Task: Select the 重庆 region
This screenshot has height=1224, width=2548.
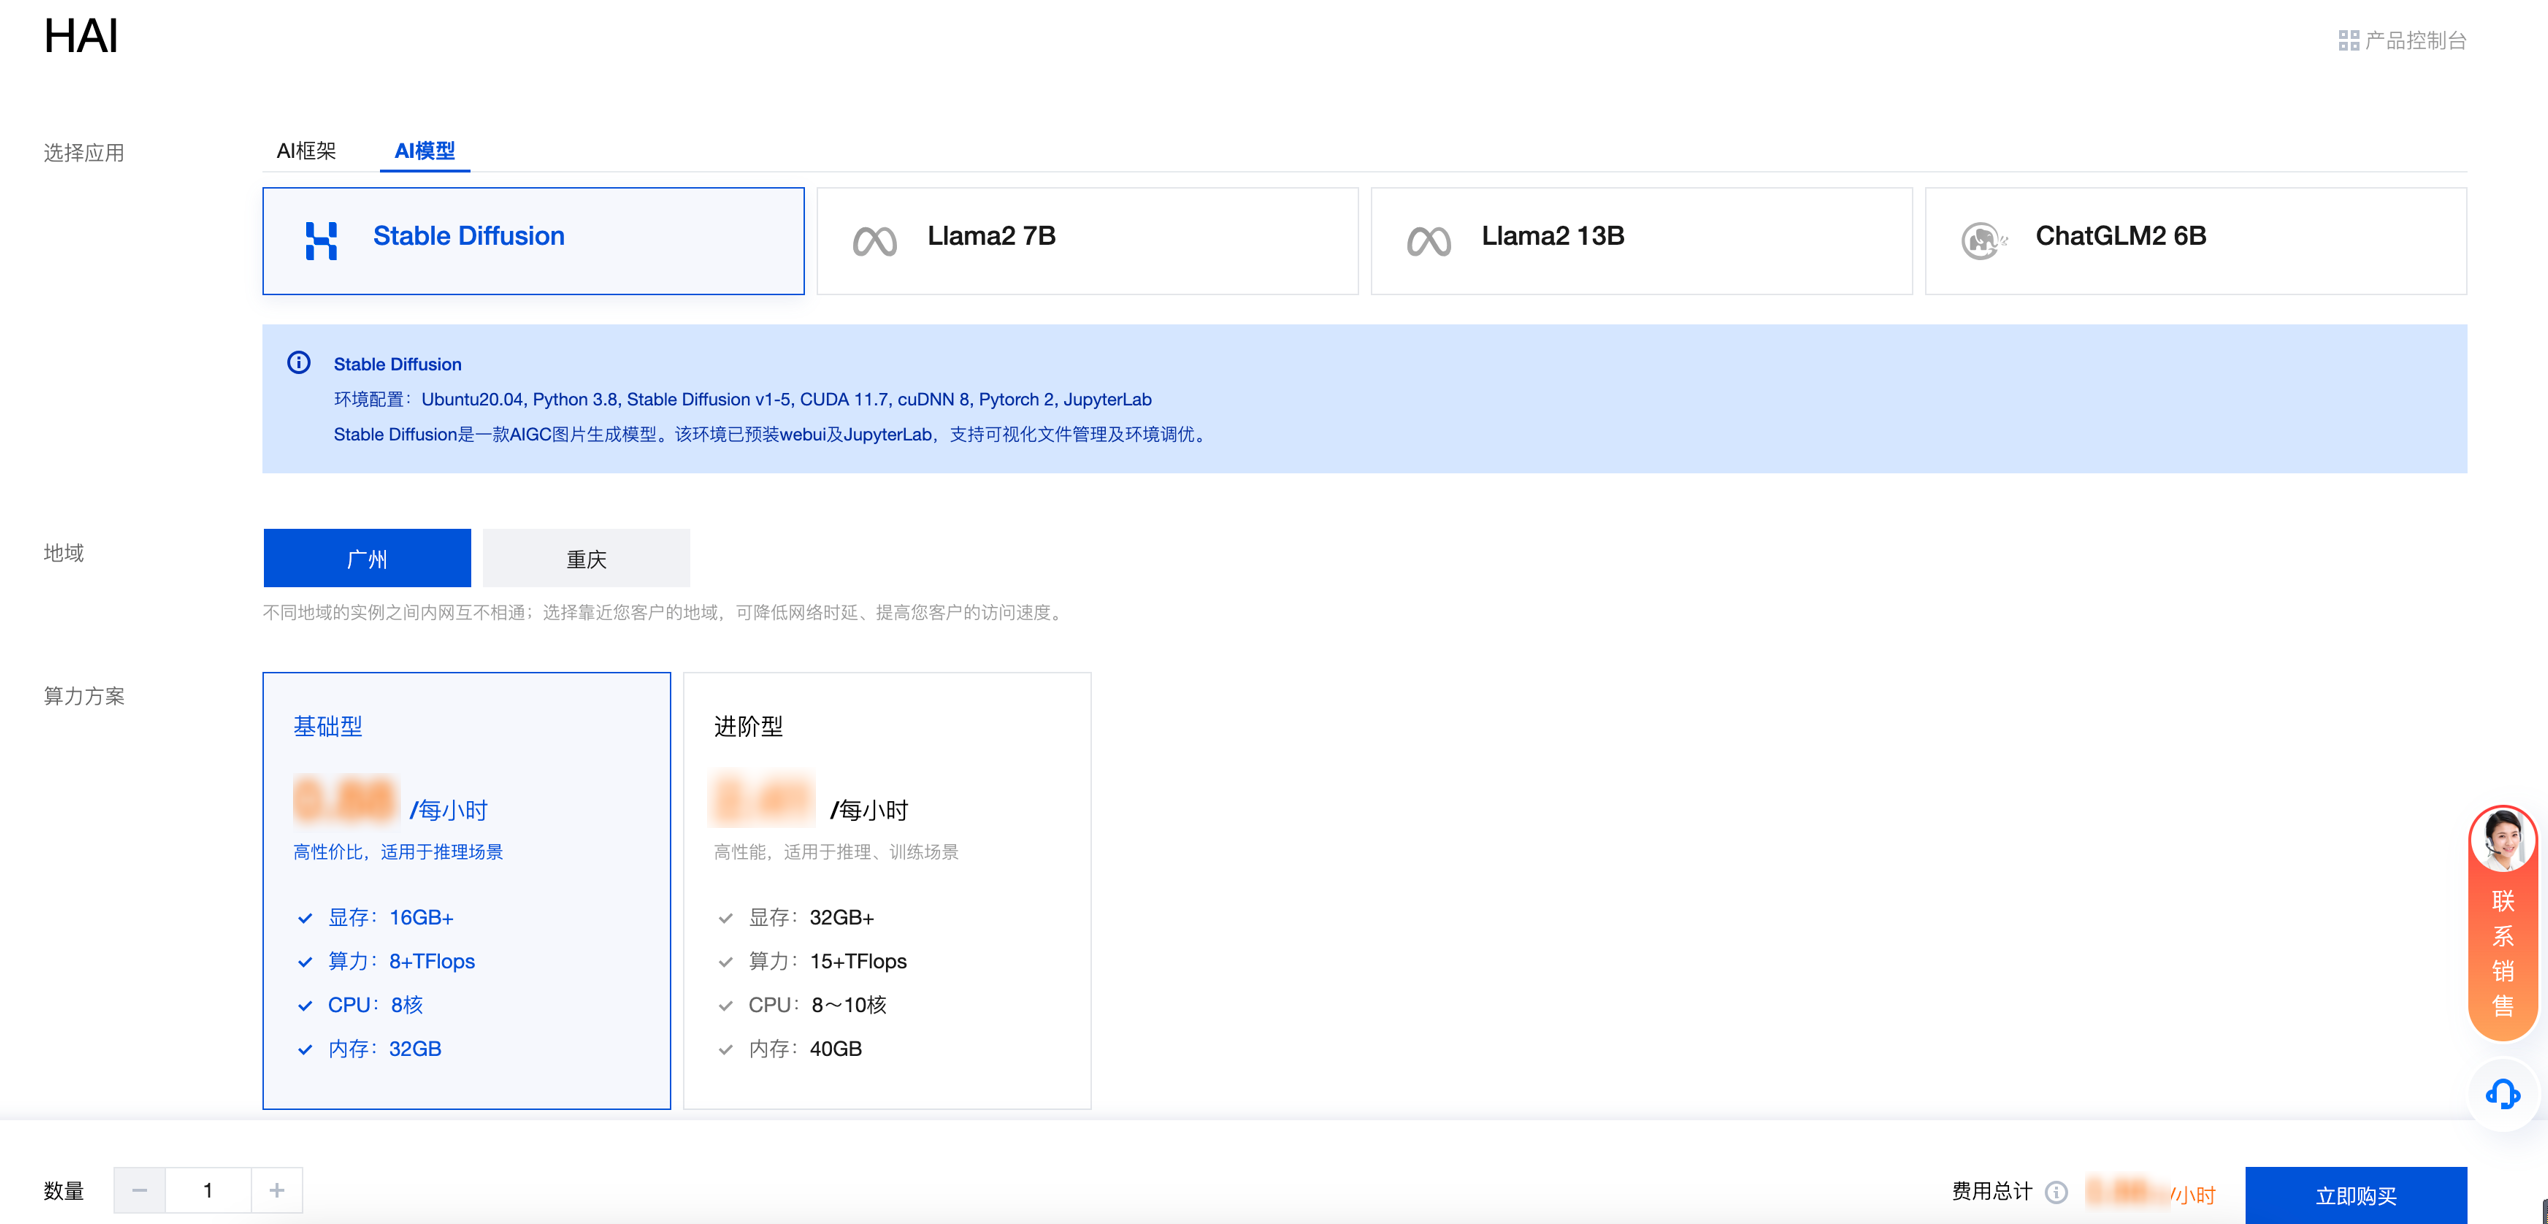Action: click(586, 558)
